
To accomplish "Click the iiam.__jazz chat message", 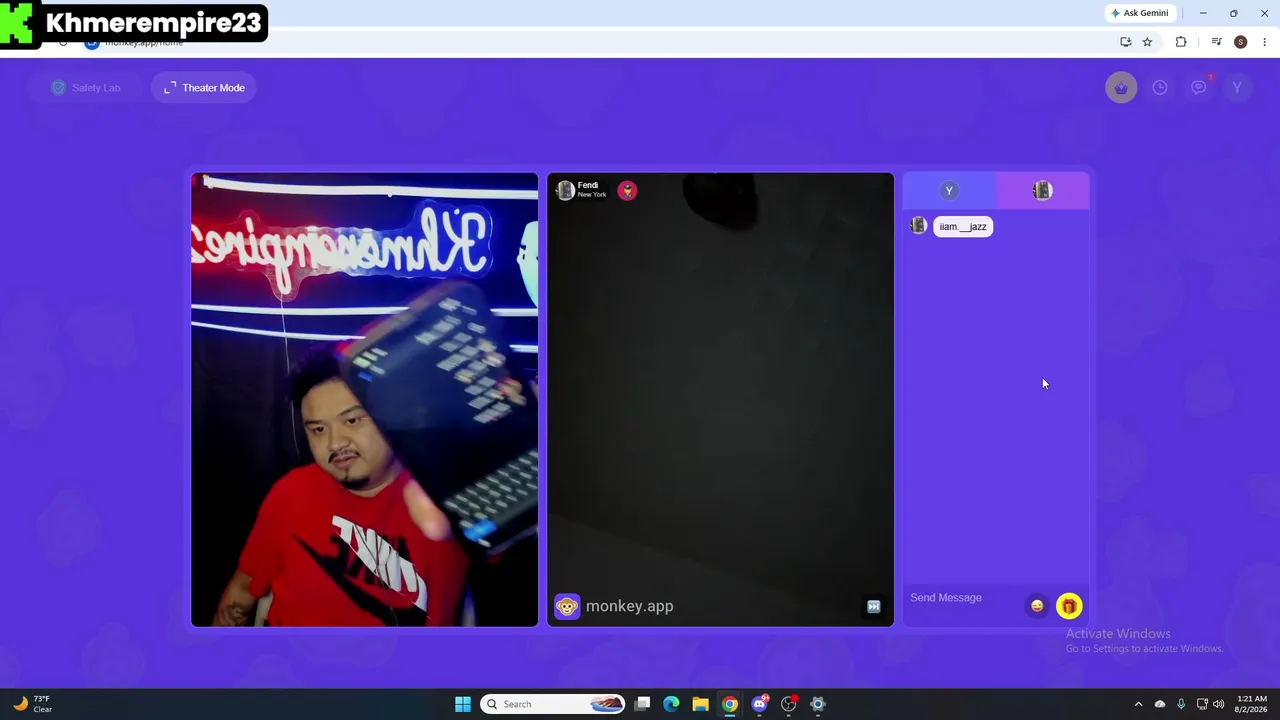I will coord(963,227).
